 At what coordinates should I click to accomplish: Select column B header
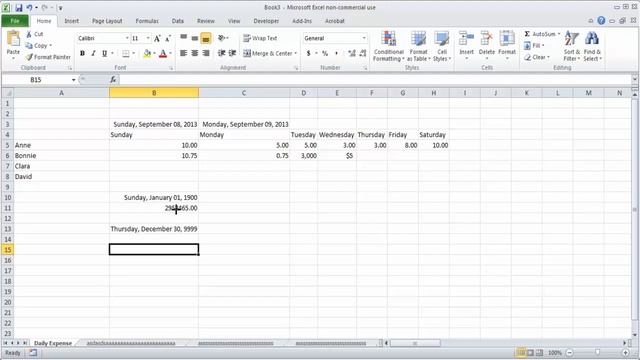[x=154, y=93]
